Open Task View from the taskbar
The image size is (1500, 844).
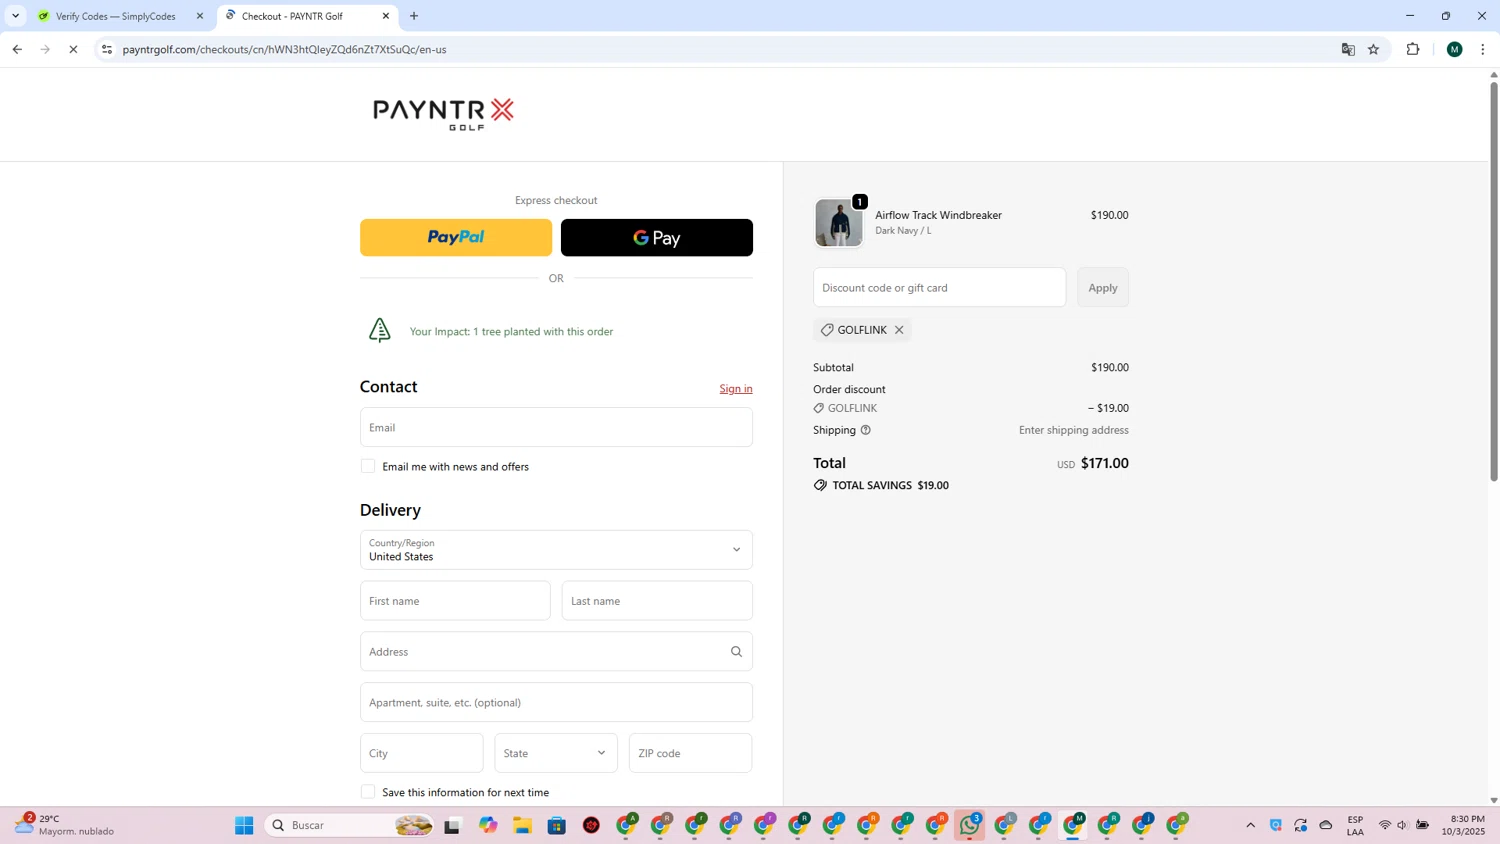click(x=452, y=825)
